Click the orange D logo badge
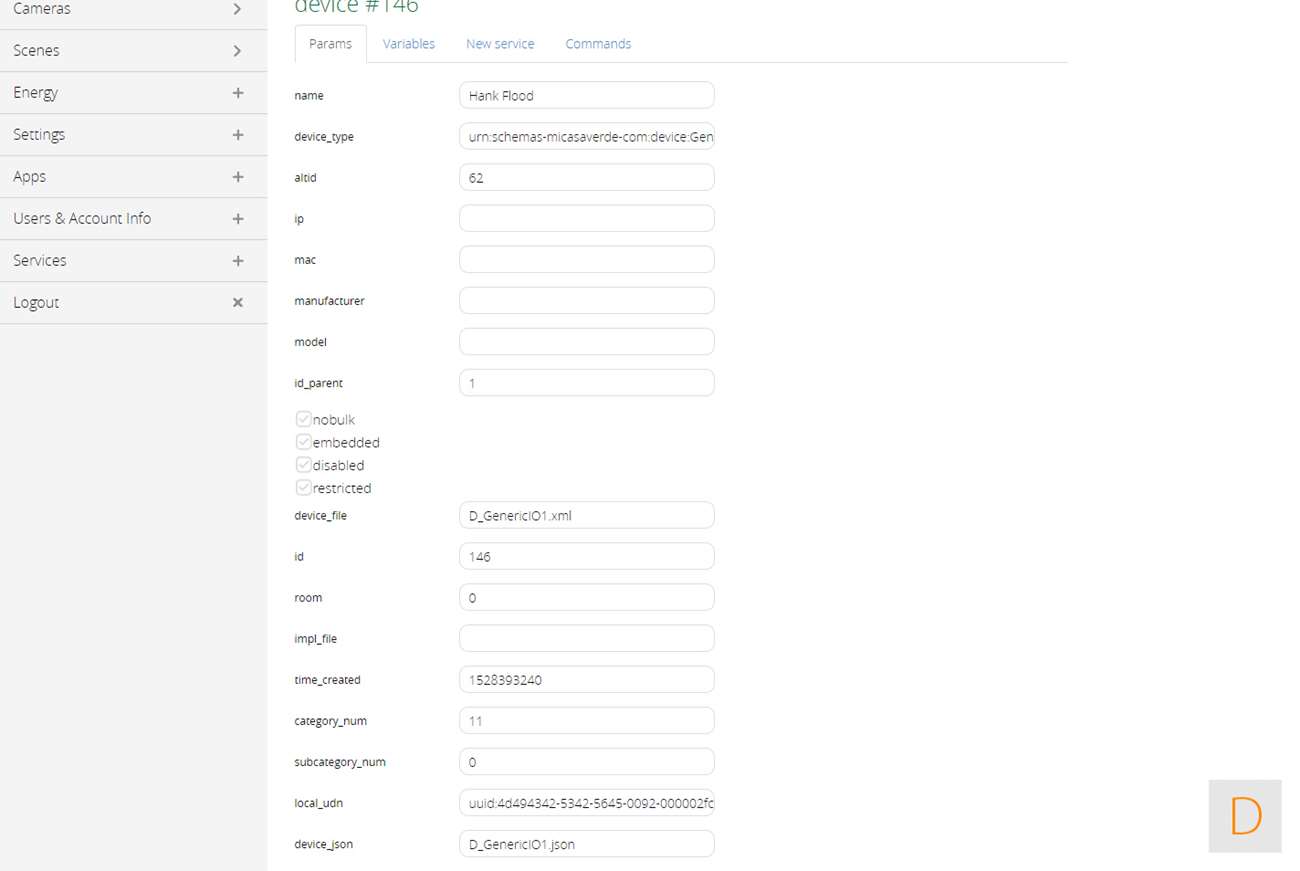The width and height of the screenshot is (1300, 871). pyautogui.click(x=1245, y=816)
